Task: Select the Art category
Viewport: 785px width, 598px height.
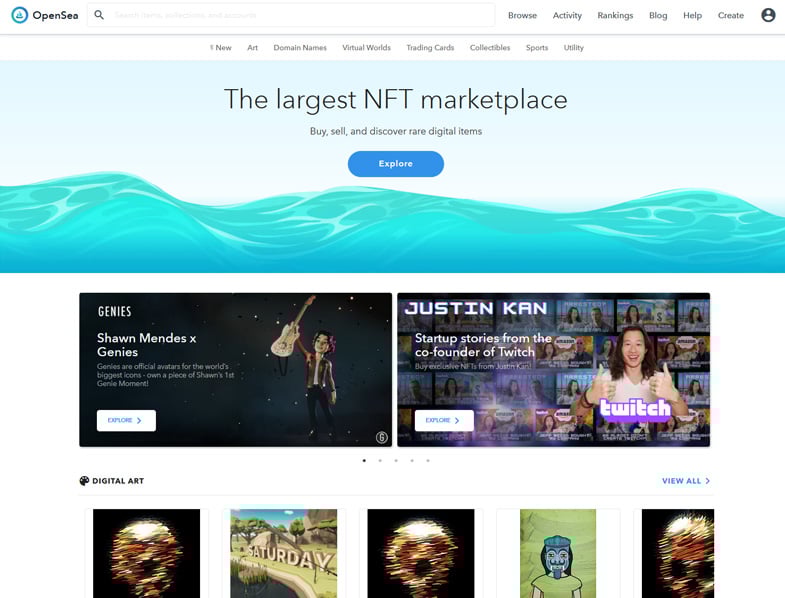Action: point(252,48)
